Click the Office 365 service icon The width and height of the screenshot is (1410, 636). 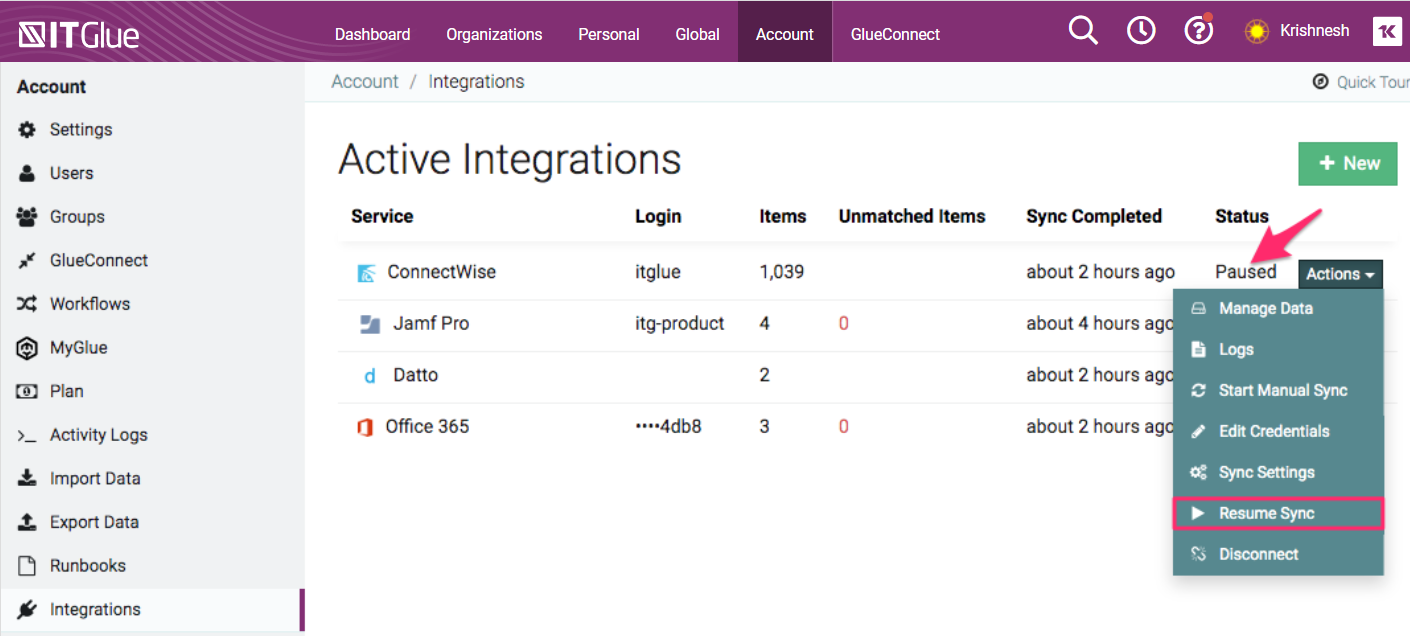[365, 427]
